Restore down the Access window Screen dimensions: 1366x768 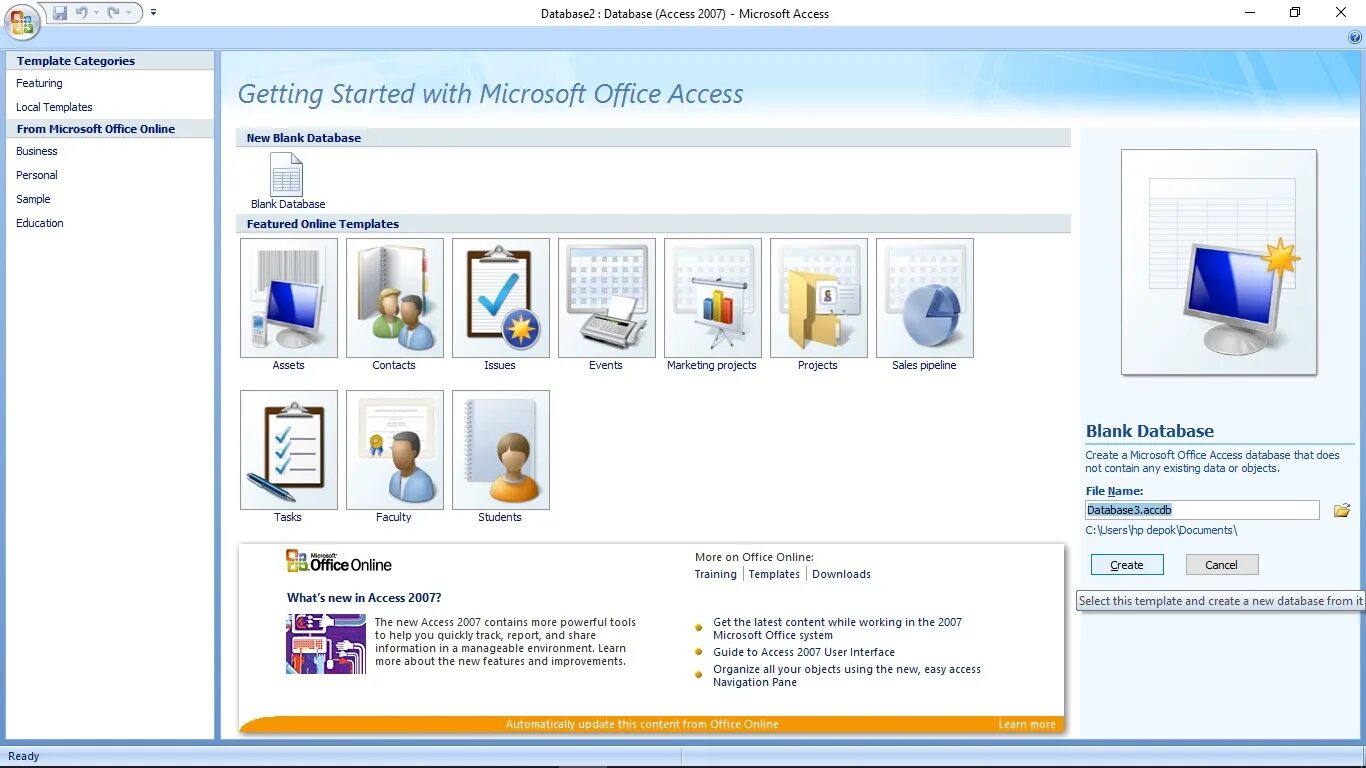[x=1296, y=13]
